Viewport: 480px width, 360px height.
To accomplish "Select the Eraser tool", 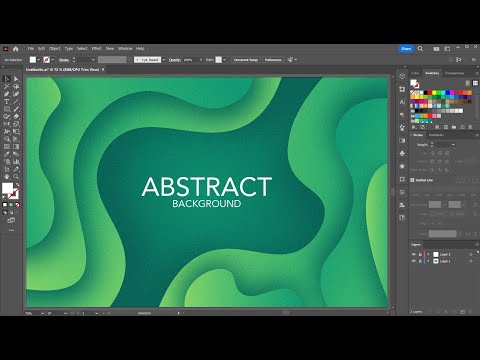I will pos(16,117).
